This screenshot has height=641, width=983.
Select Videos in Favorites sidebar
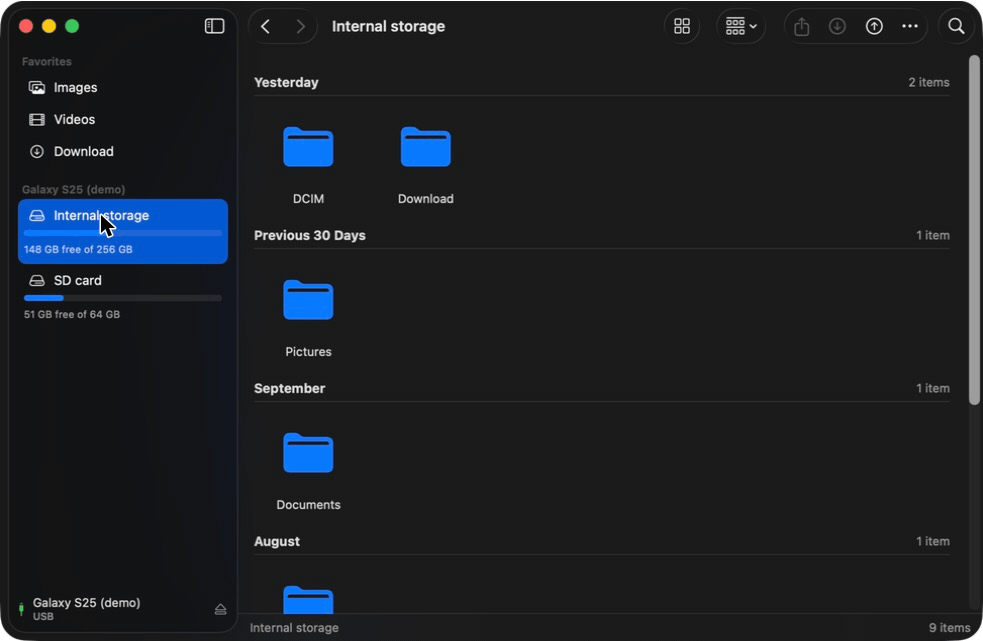click(x=123, y=120)
